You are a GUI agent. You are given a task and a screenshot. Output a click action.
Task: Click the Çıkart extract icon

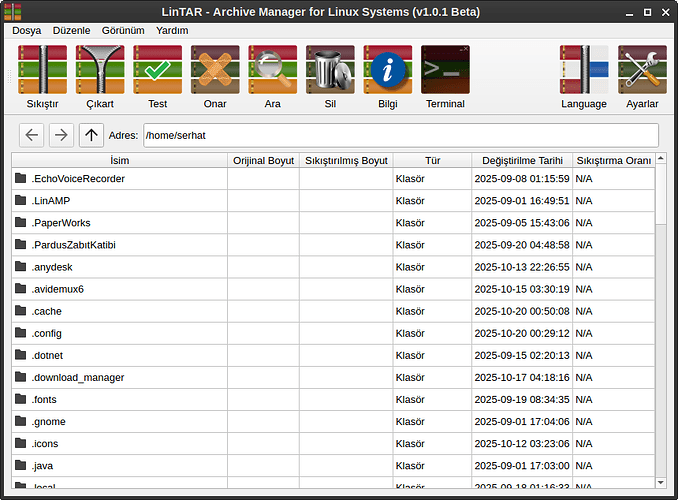99,70
